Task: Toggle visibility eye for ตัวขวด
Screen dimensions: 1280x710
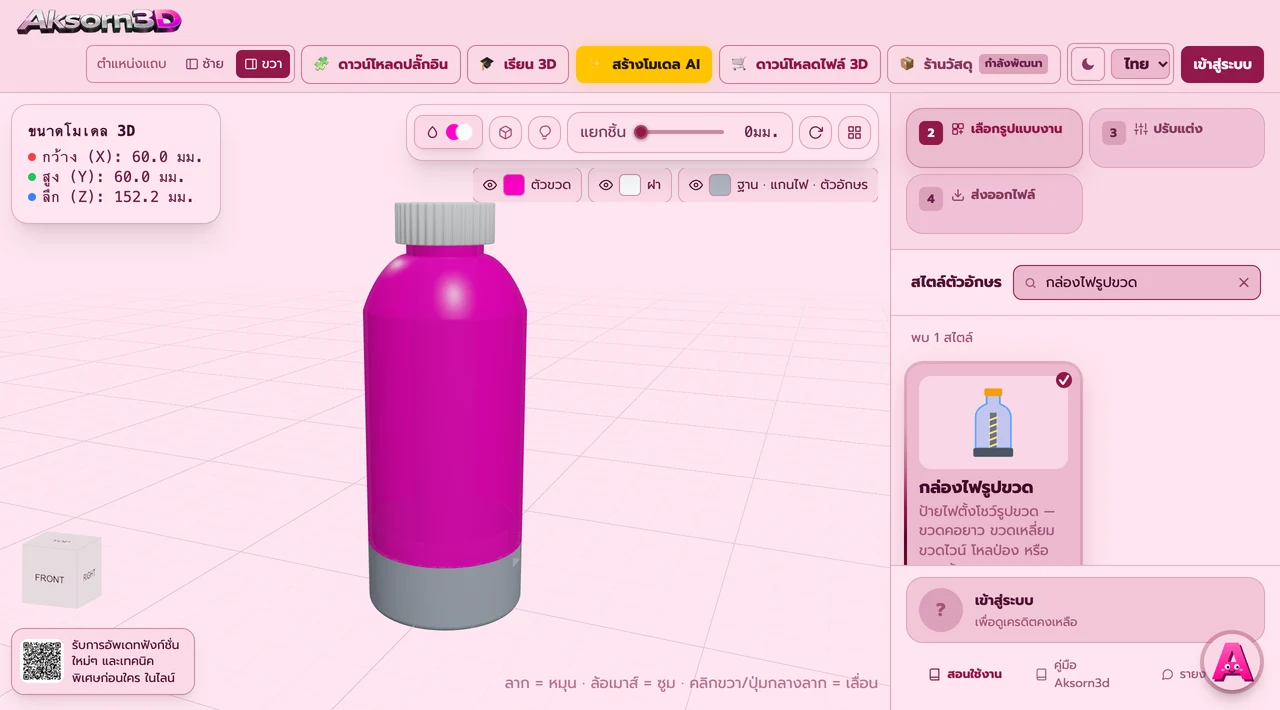Action: click(490, 185)
